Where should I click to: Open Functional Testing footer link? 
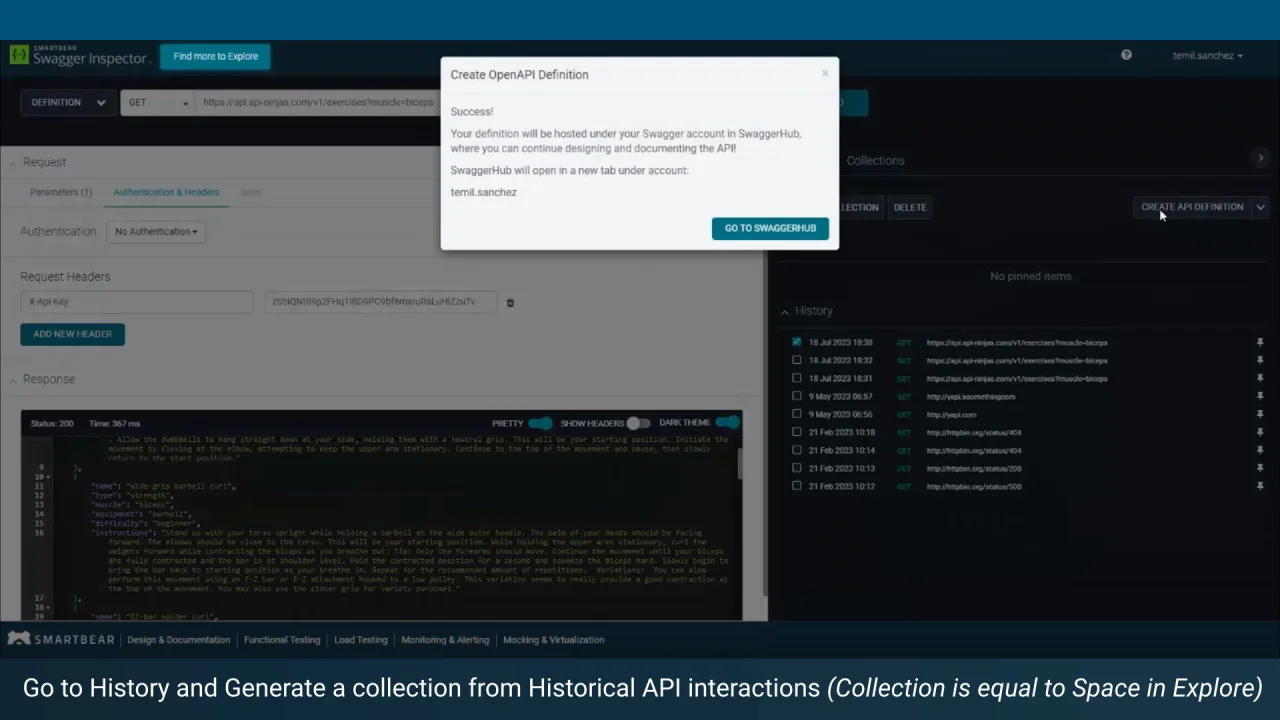282,640
